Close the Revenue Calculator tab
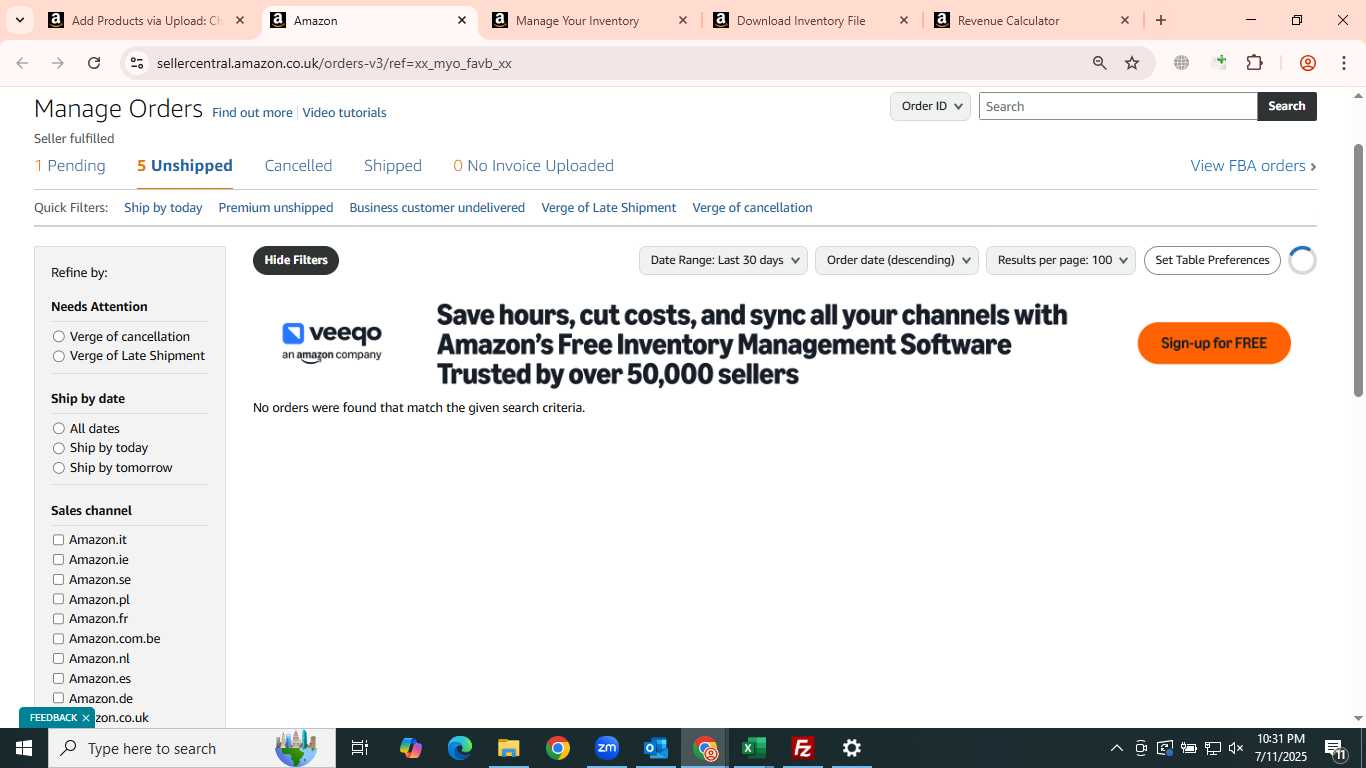This screenshot has height=768, width=1366. tap(1125, 20)
